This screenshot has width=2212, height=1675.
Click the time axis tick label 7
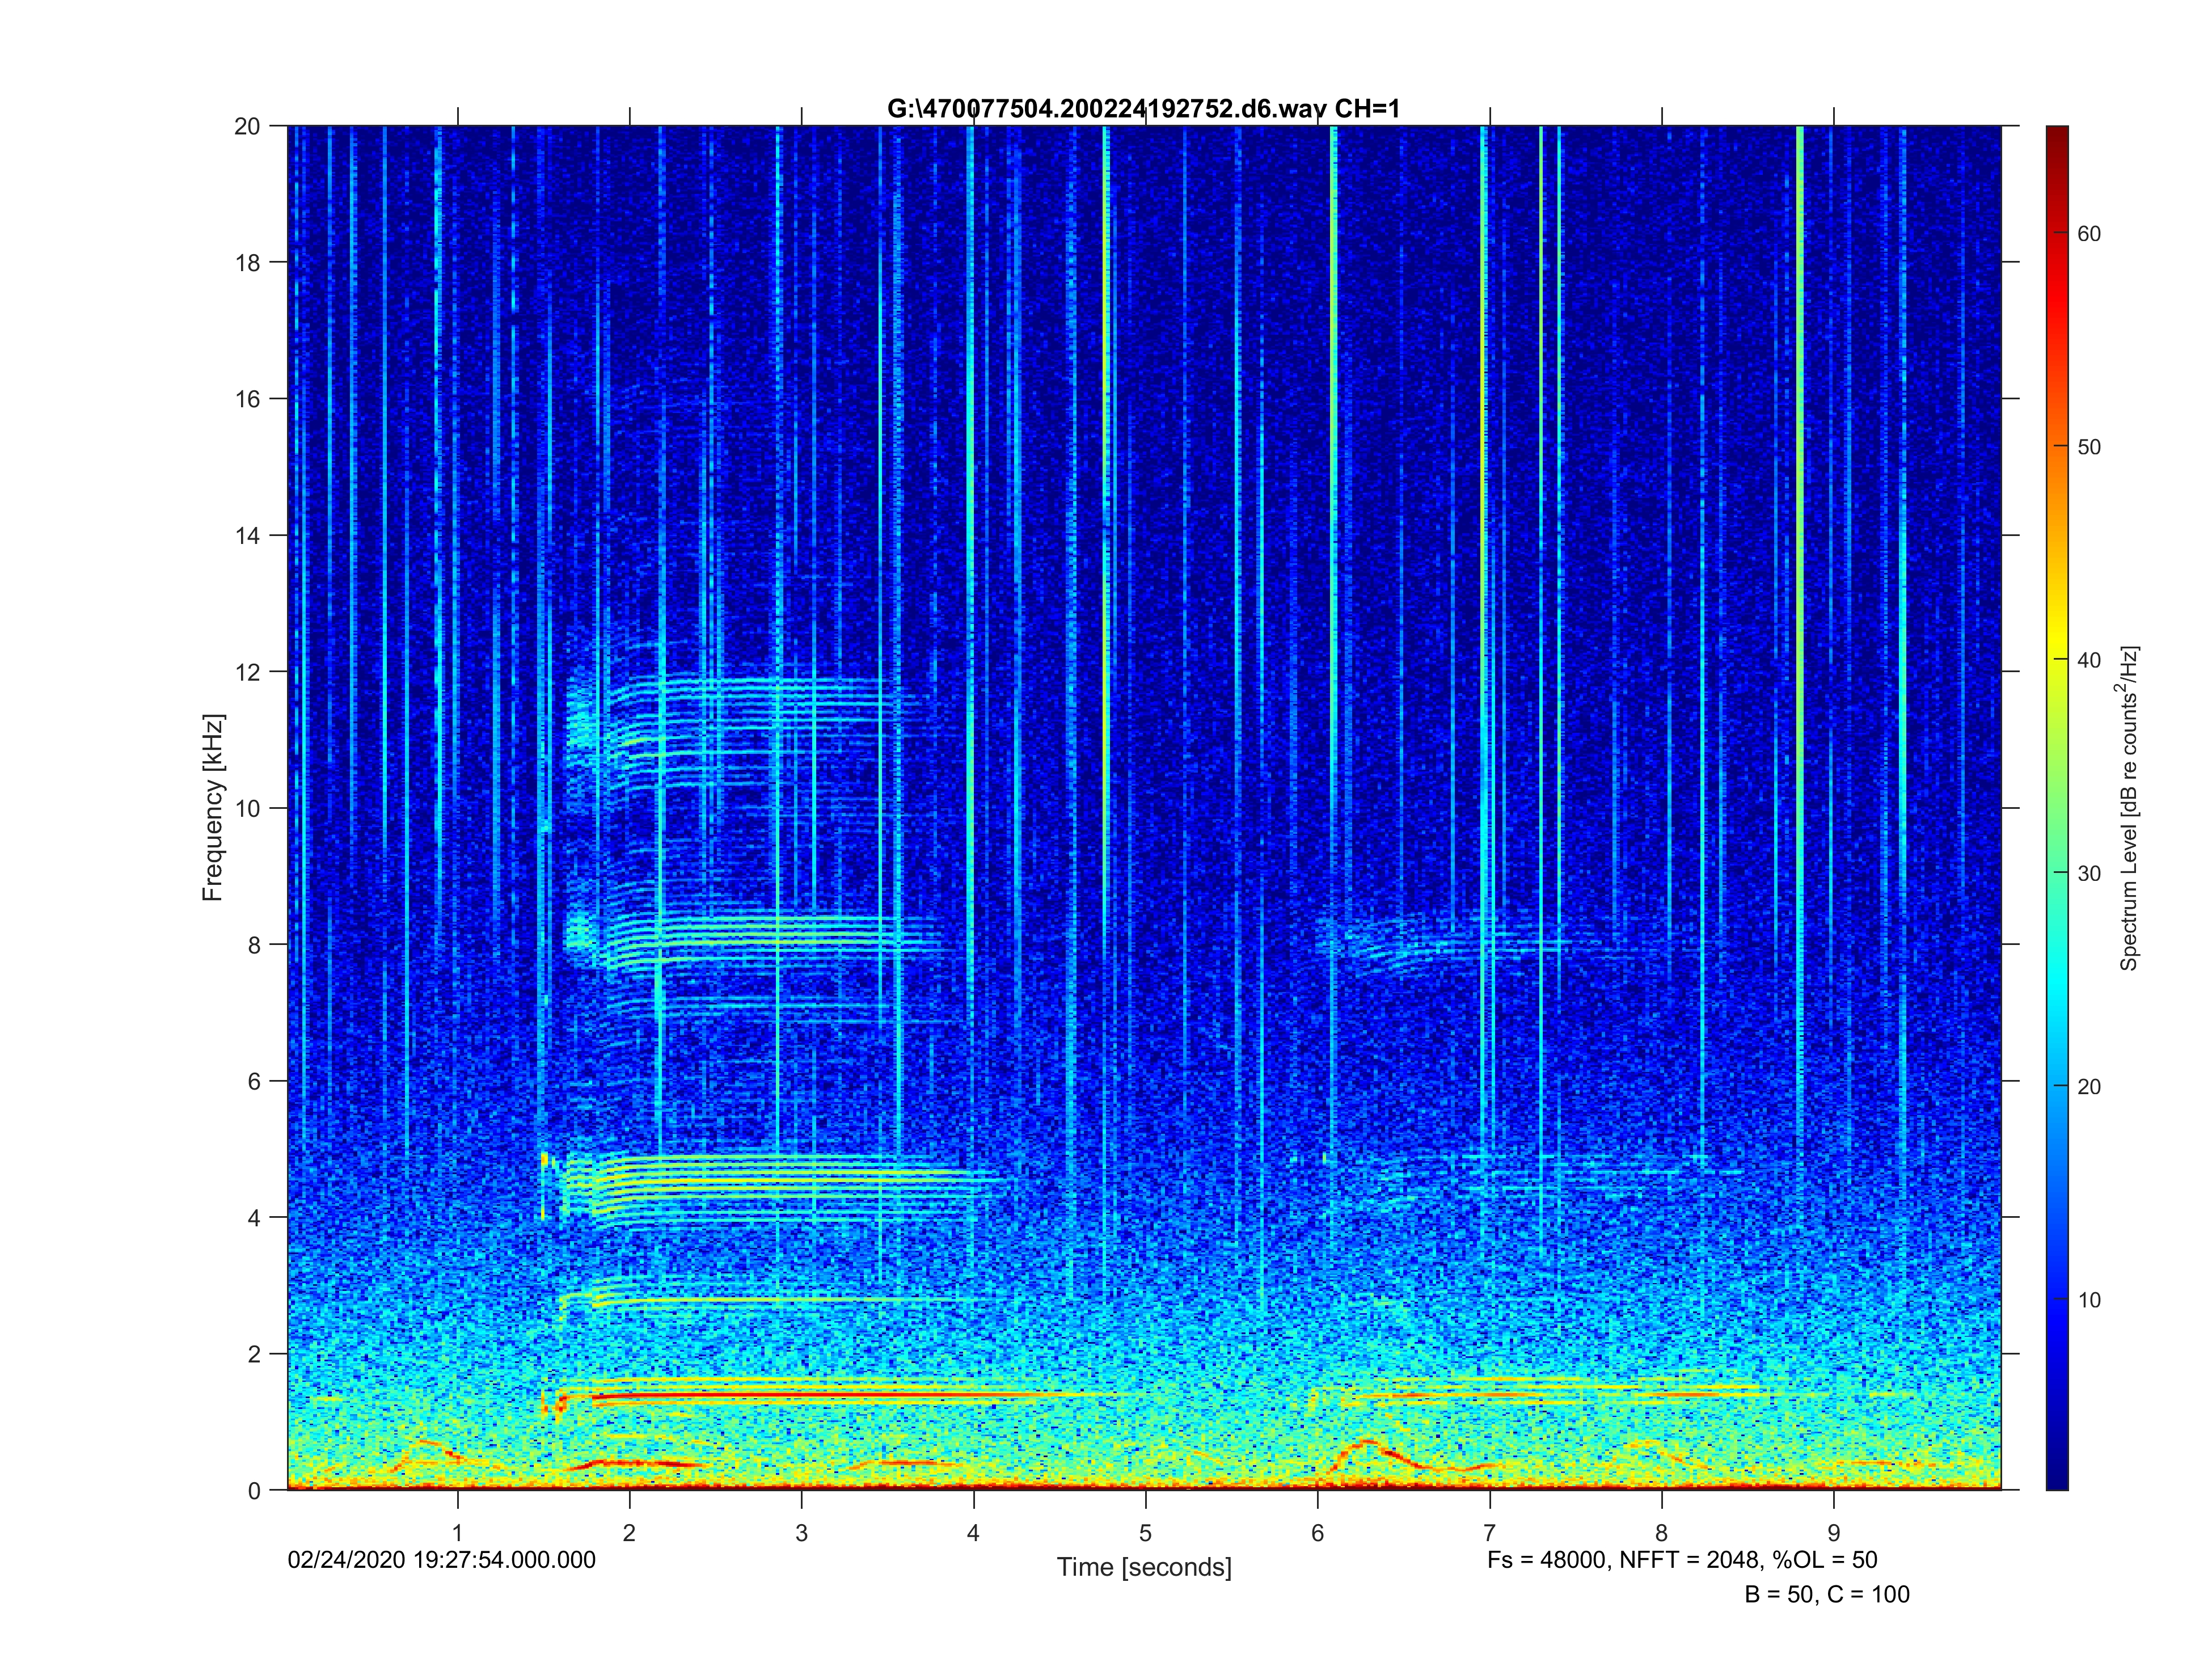(x=1489, y=1533)
